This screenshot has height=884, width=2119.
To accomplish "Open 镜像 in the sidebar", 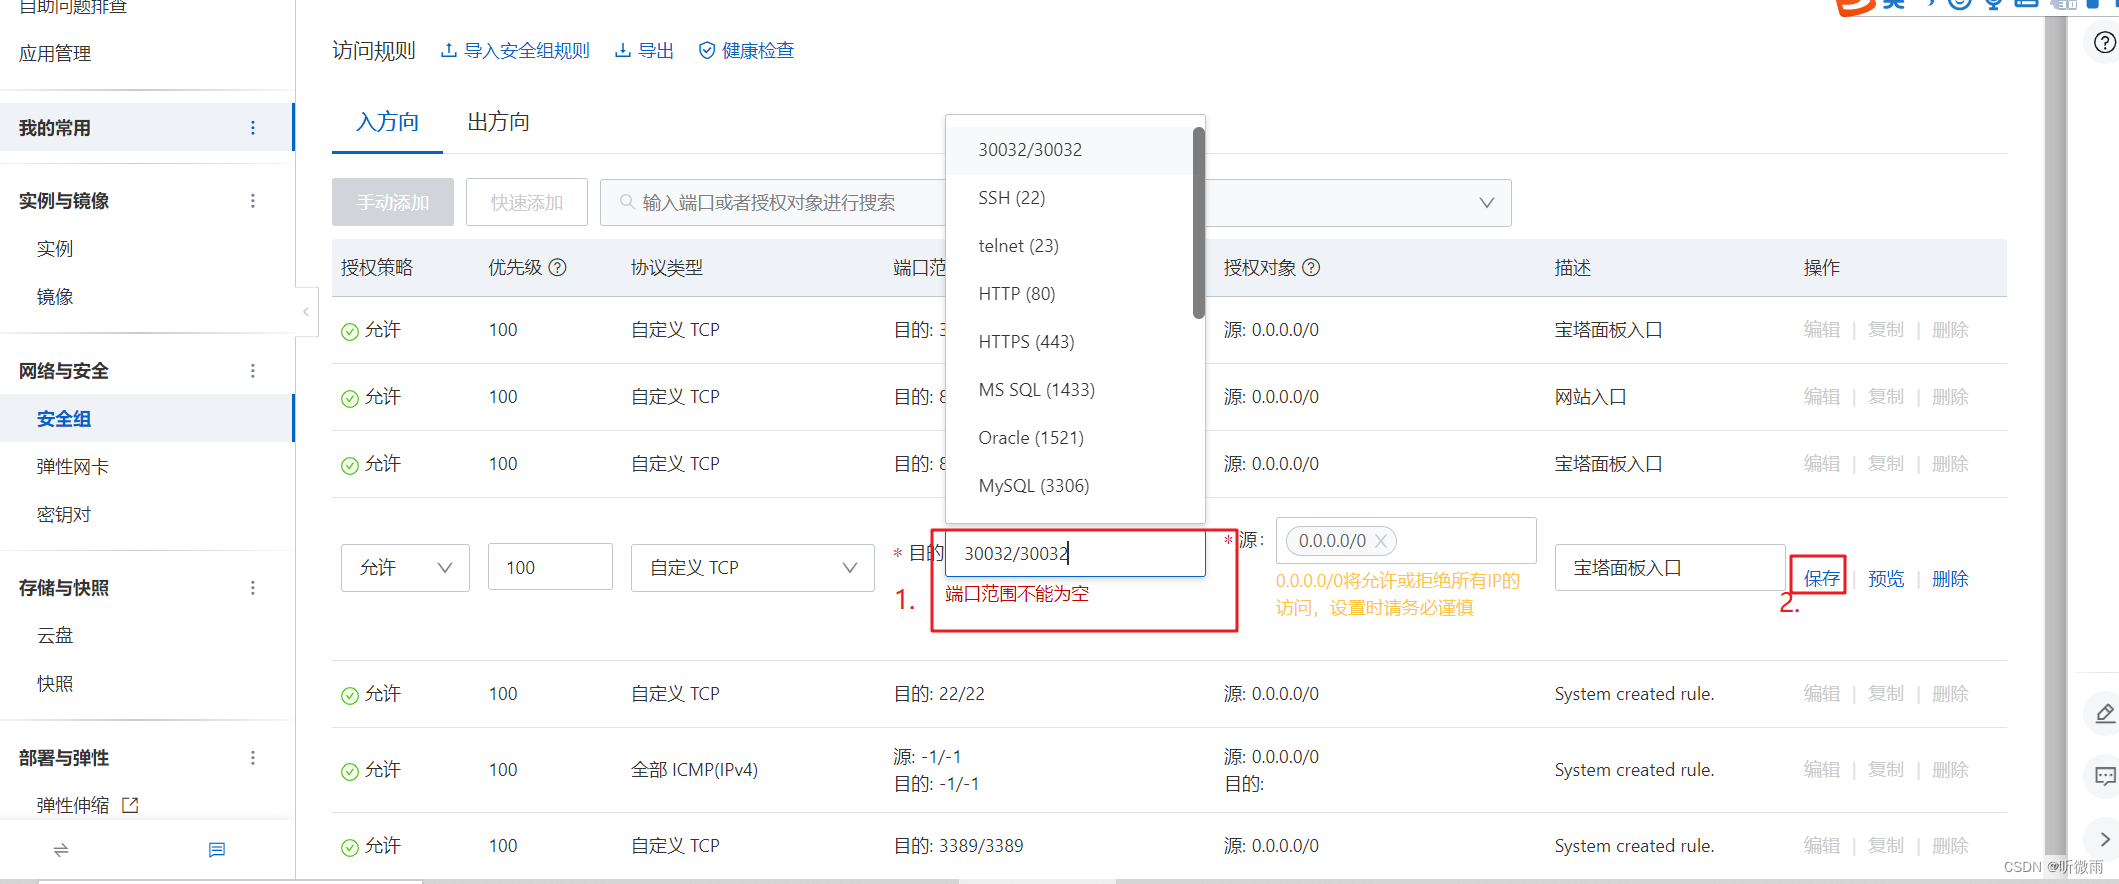I will click(x=55, y=297).
